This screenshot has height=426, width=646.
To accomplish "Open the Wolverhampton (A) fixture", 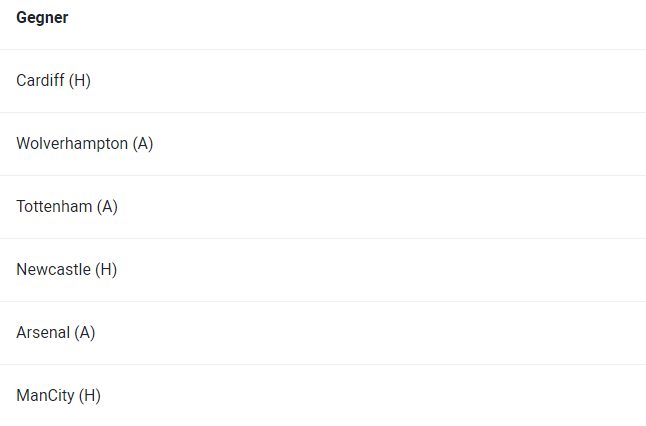I will [x=84, y=144].
